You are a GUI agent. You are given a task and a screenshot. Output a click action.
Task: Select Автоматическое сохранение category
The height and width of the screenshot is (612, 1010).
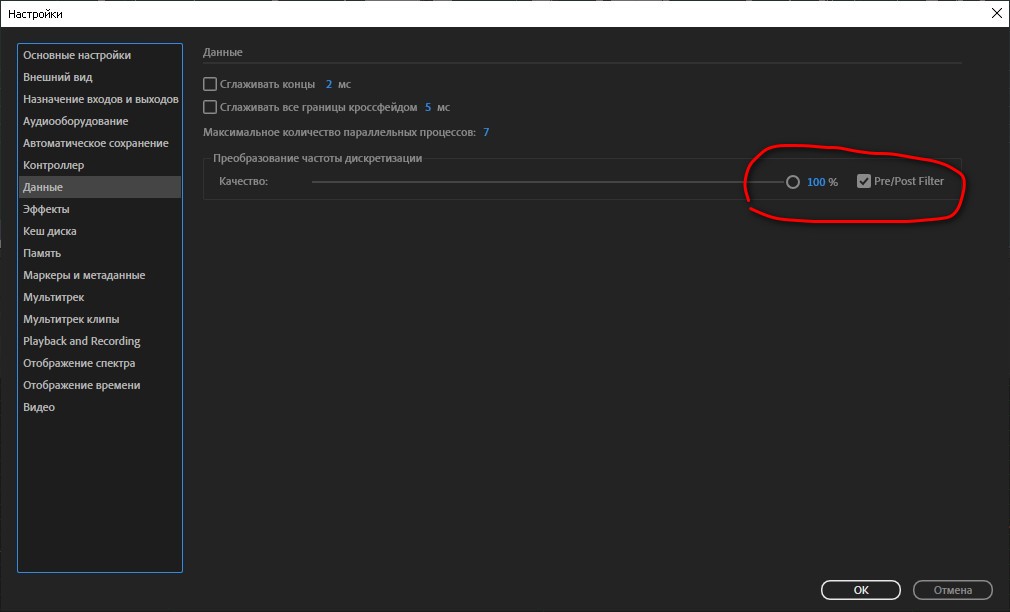click(x=96, y=144)
